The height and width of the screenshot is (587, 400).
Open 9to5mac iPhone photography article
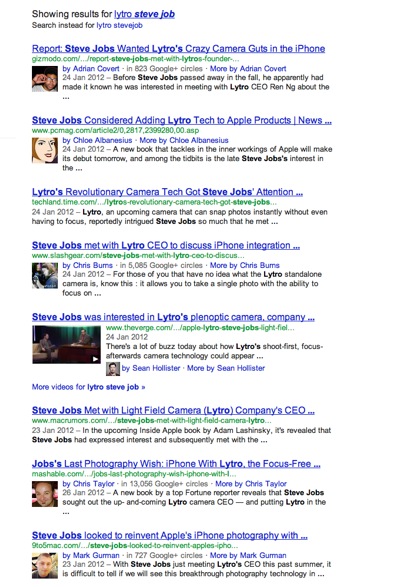[x=170, y=535]
